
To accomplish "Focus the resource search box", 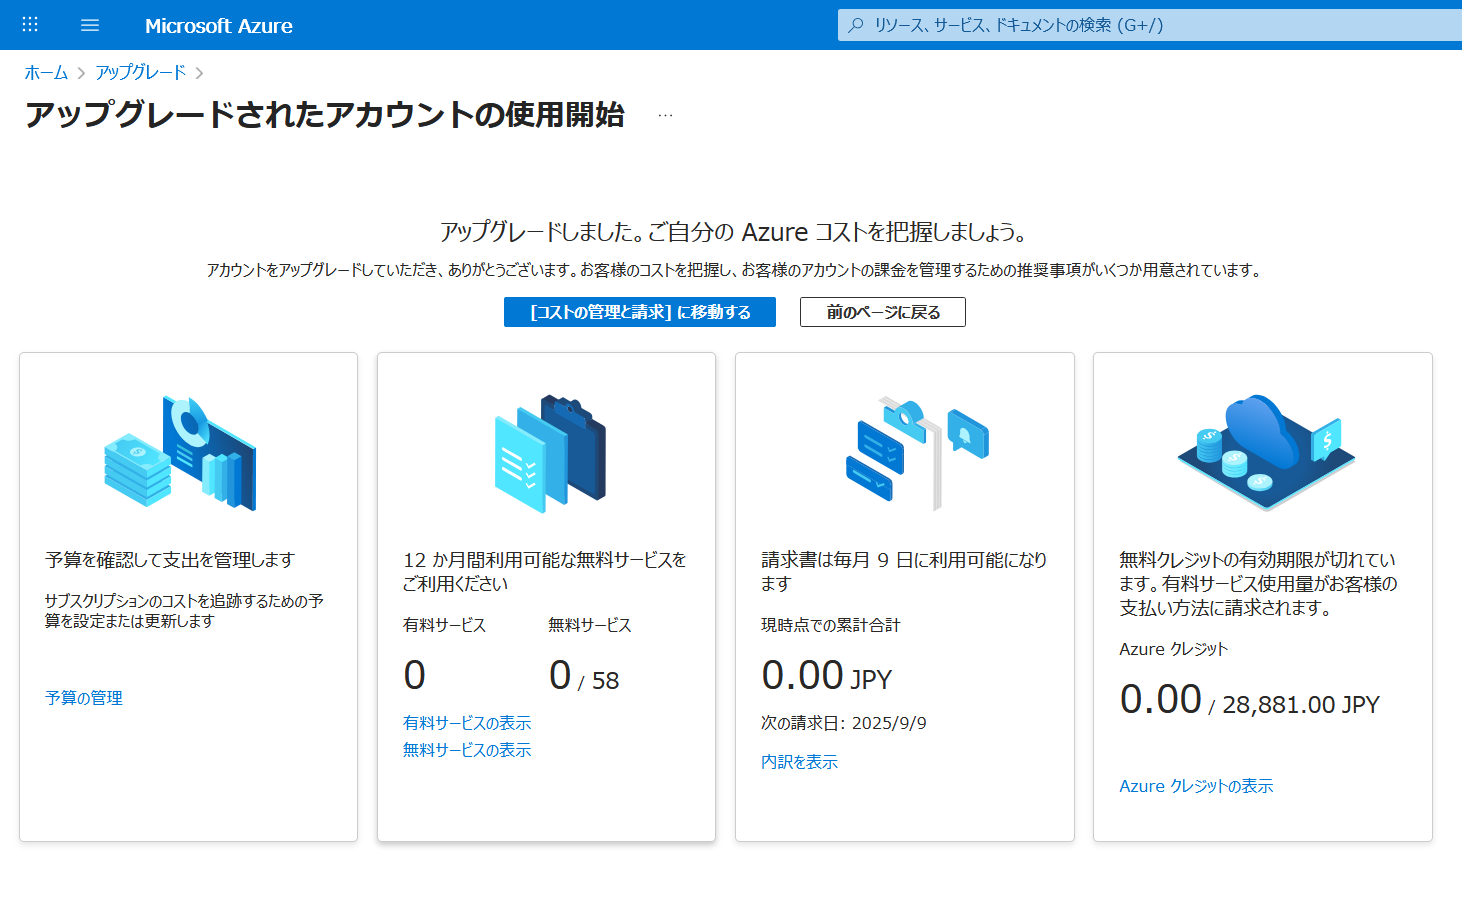I will [x=1150, y=25].
